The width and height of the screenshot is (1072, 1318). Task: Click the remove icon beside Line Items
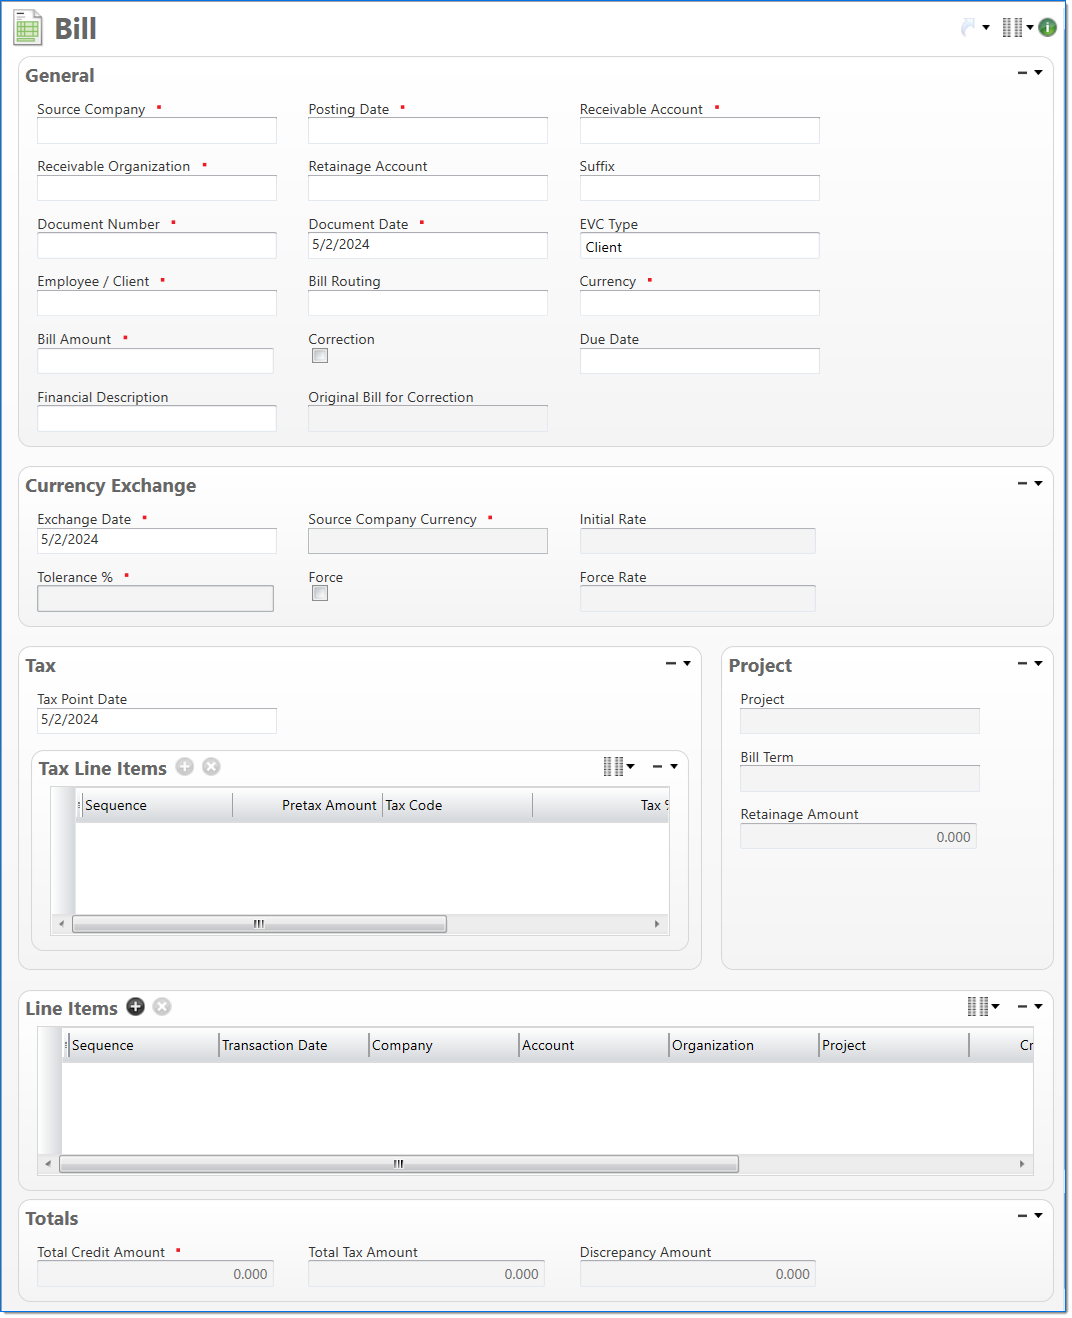(x=162, y=1007)
